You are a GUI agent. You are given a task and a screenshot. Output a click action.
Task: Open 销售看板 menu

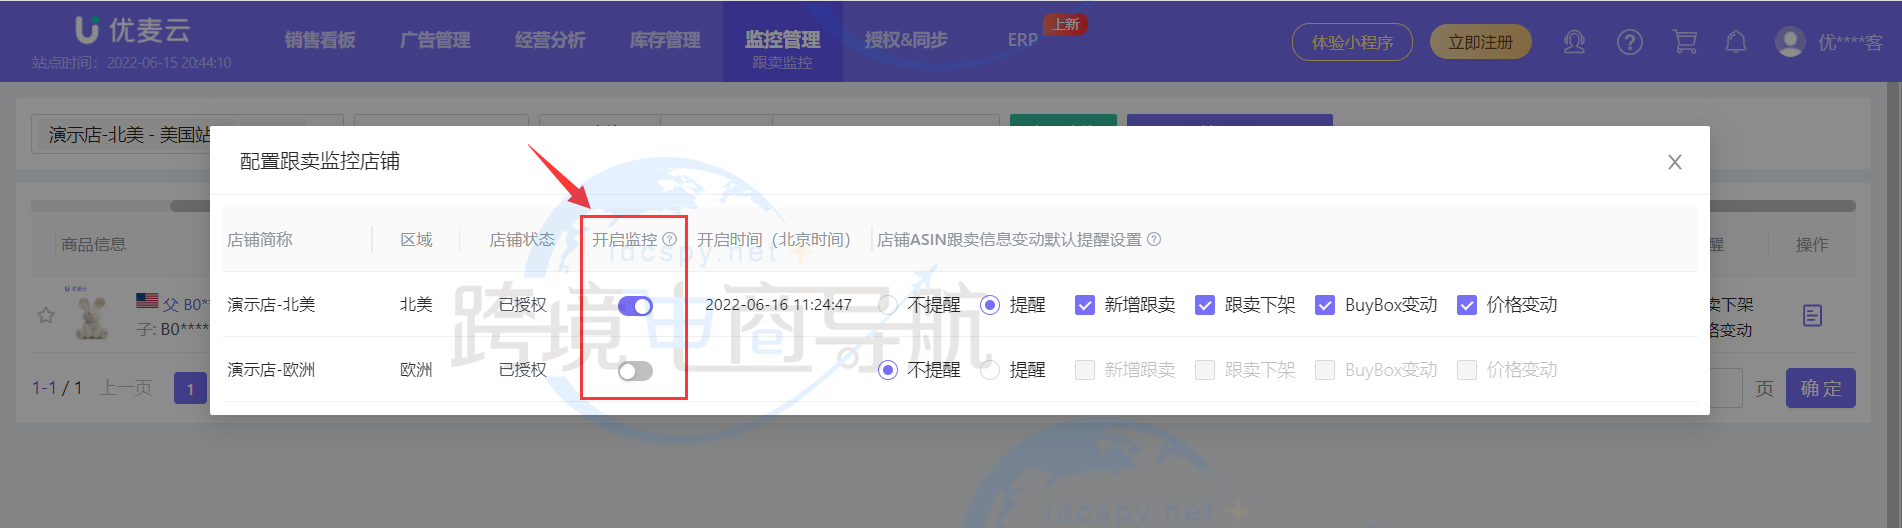tap(320, 40)
